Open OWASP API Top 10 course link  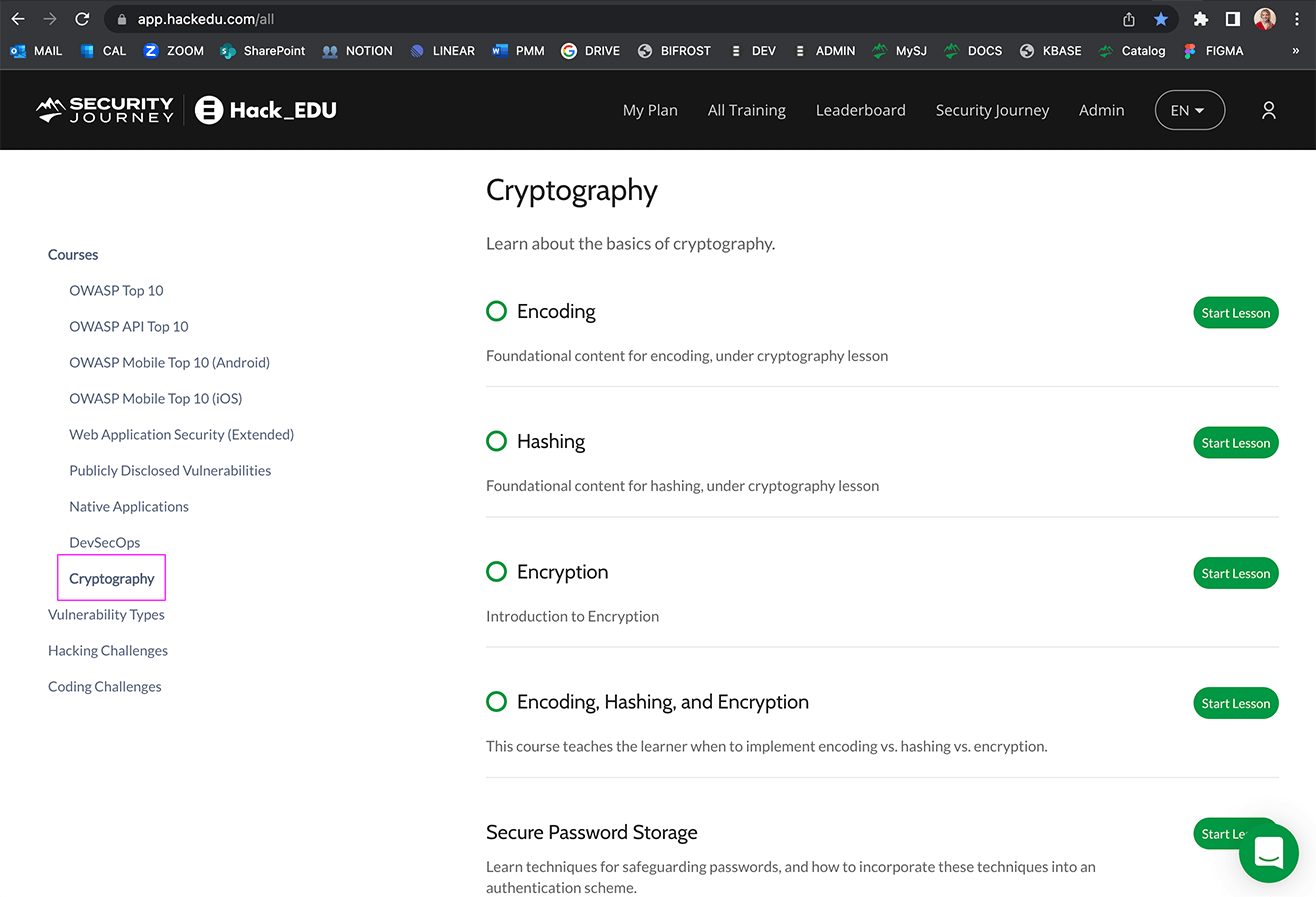click(129, 326)
